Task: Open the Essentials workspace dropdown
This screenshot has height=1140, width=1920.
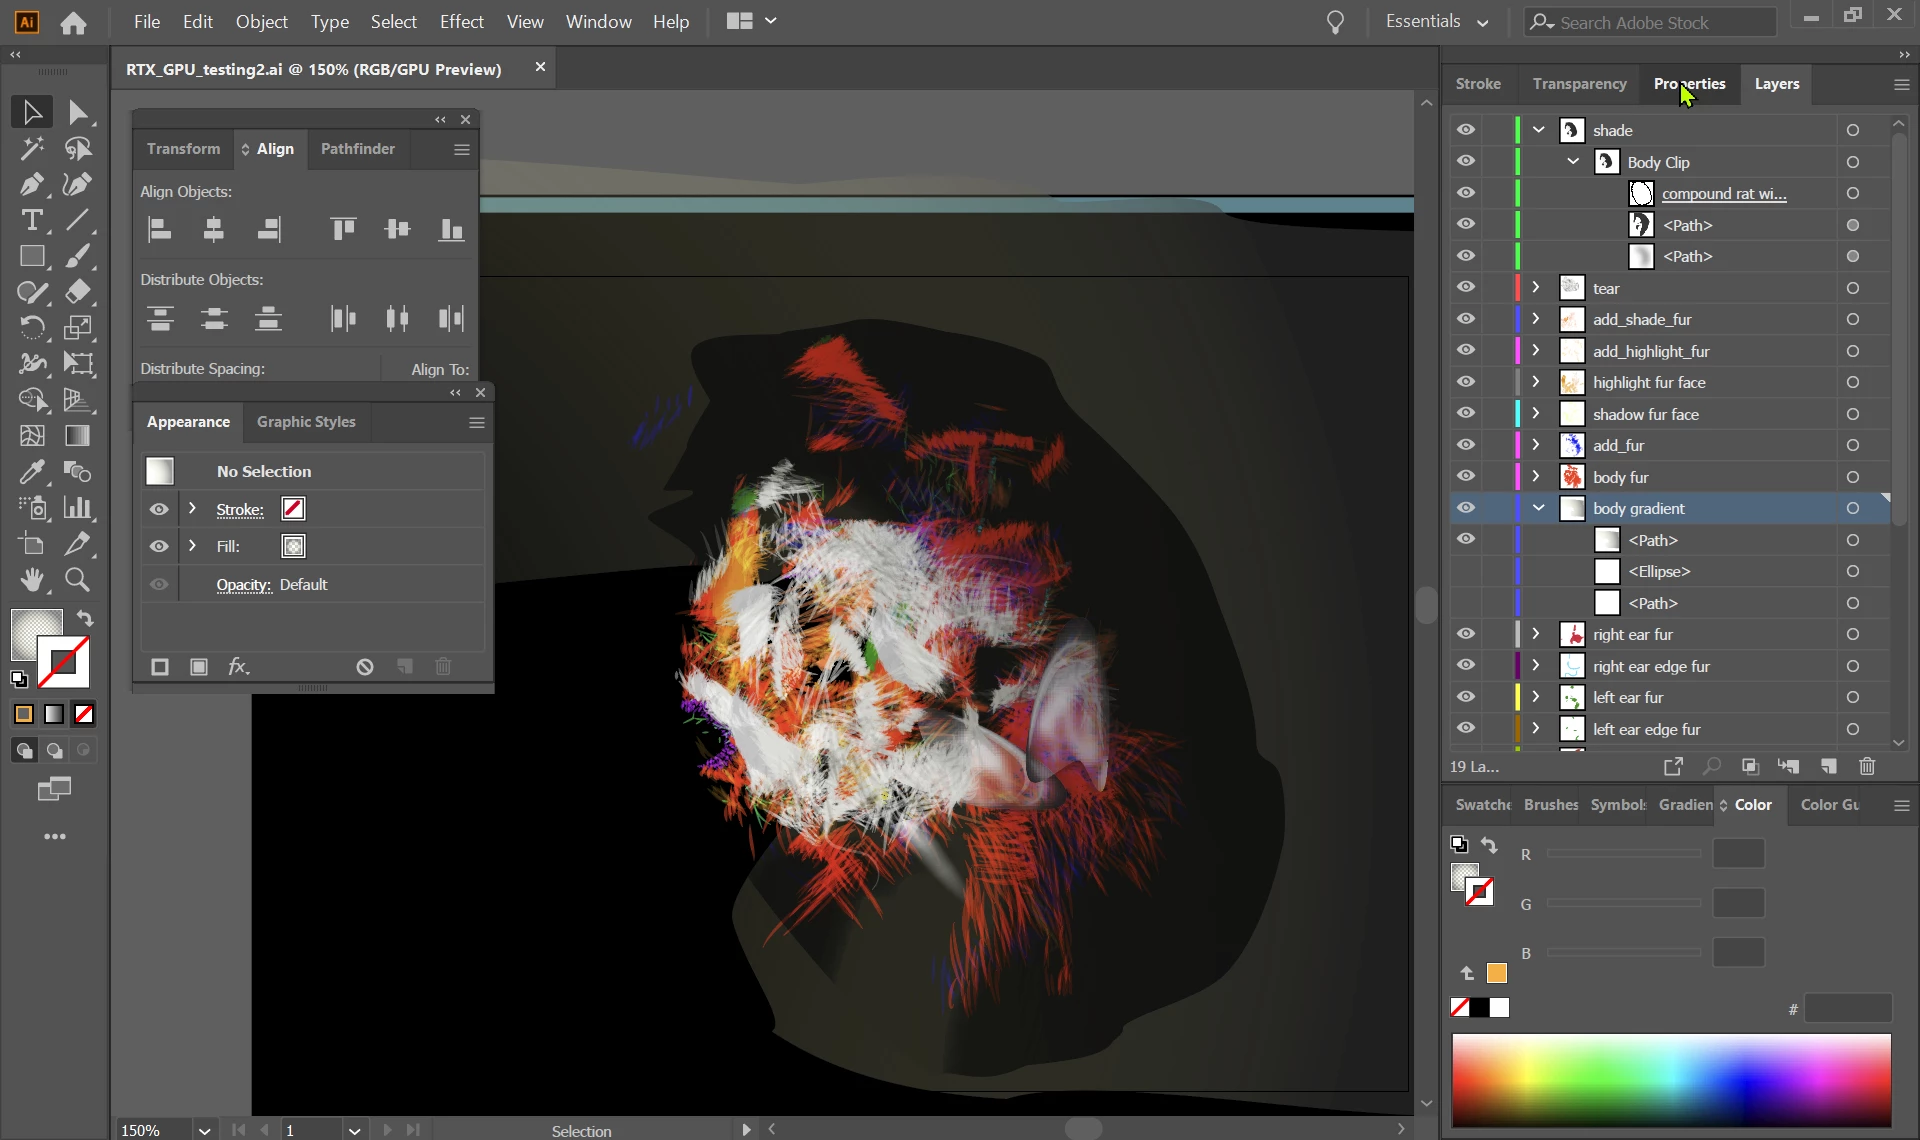Action: pos(1436,21)
